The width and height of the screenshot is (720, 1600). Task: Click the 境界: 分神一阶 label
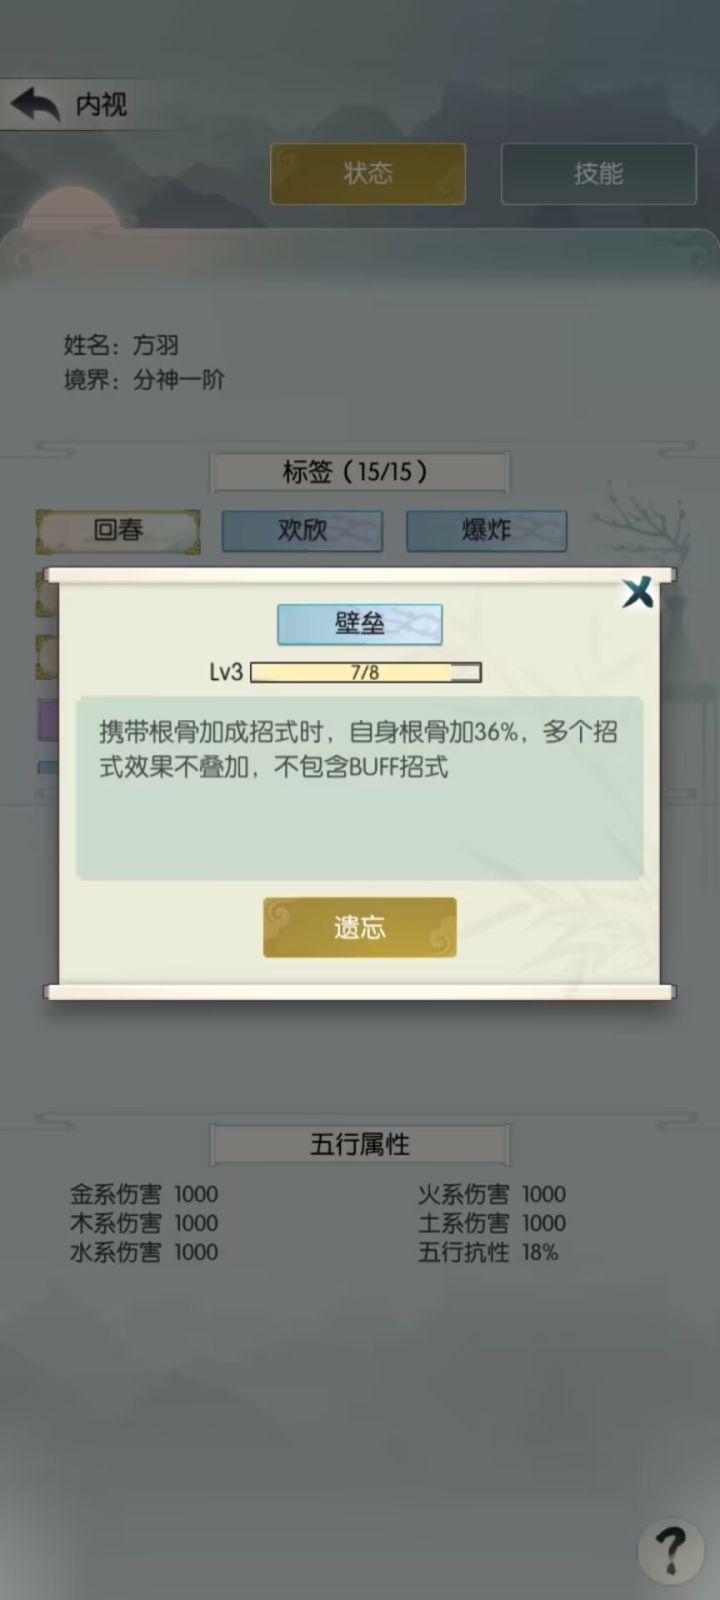click(x=144, y=380)
